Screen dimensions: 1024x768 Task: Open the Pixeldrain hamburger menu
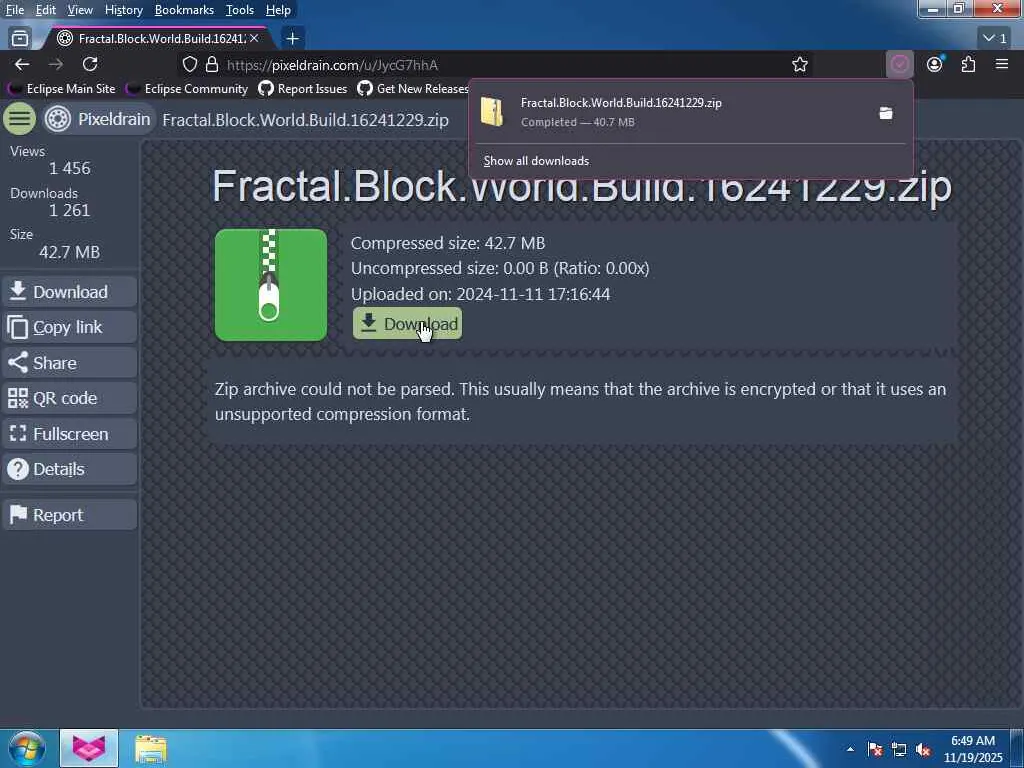coord(20,119)
